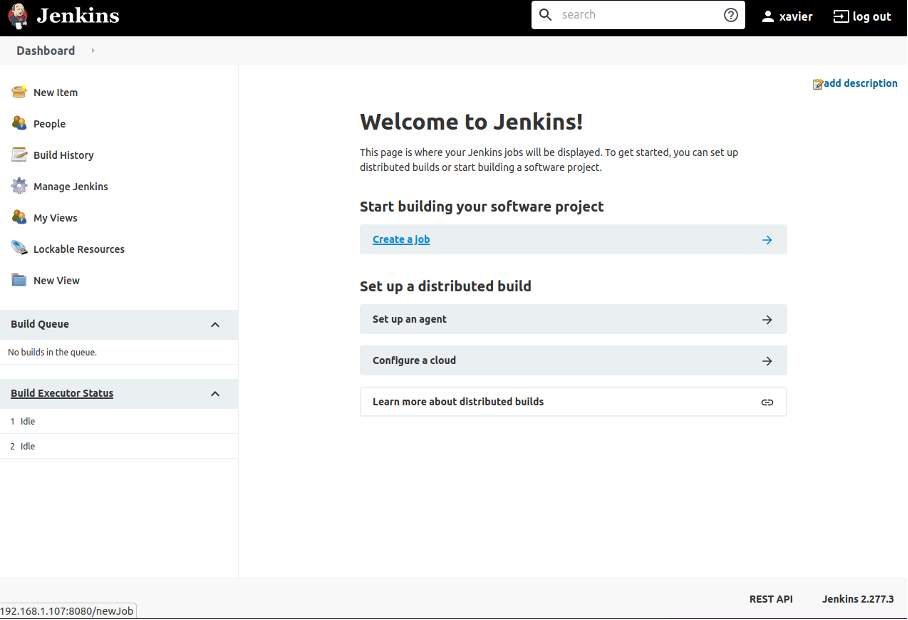This screenshot has height=620, width=908.
Task: Click the Jenkins title text in header
Action: 78,16
